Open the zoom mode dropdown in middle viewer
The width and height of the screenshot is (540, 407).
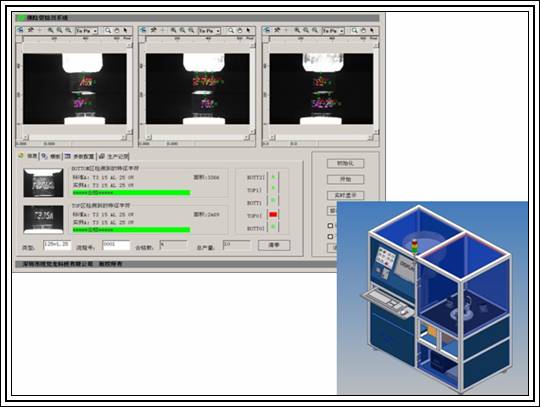click(x=209, y=31)
